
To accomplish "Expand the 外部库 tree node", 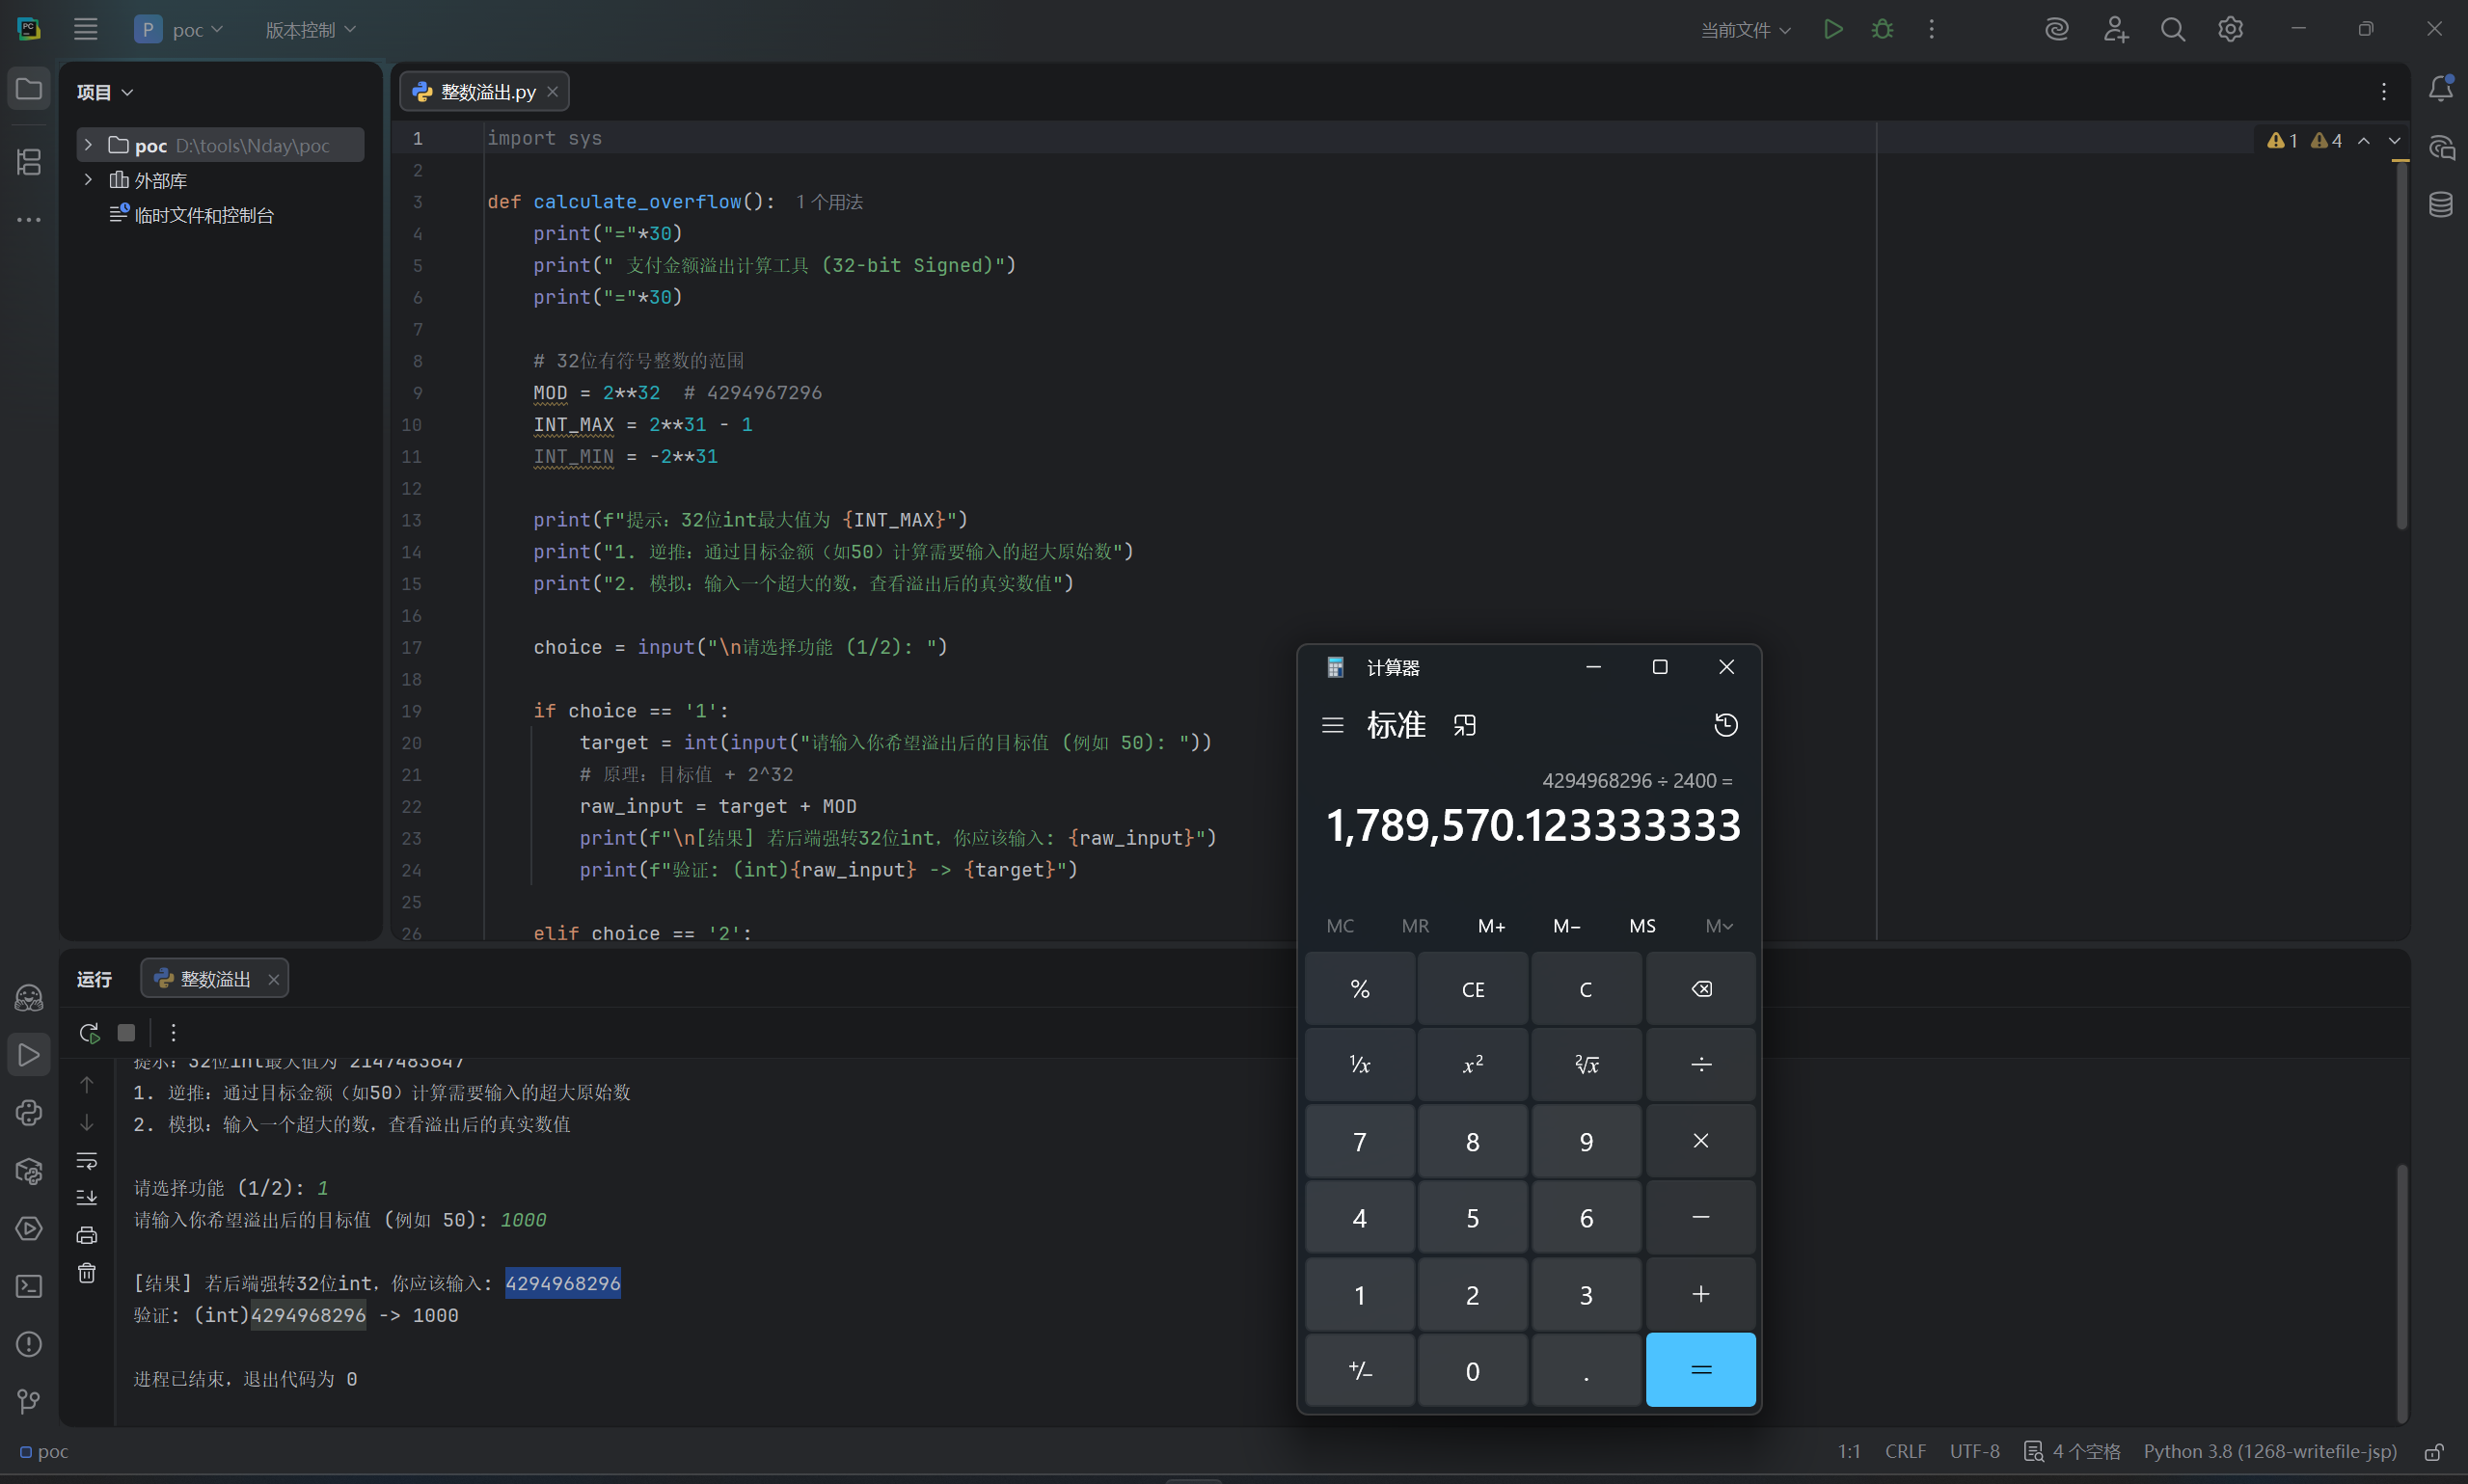I will click(88, 180).
